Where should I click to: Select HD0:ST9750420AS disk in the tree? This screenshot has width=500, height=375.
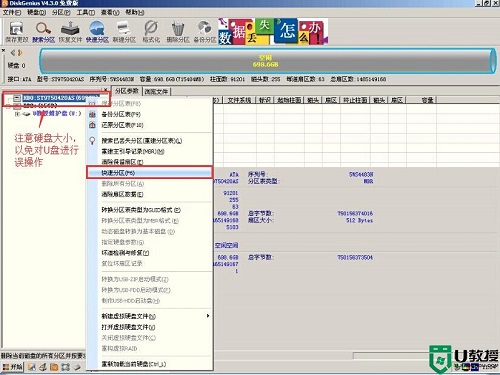tap(60, 98)
